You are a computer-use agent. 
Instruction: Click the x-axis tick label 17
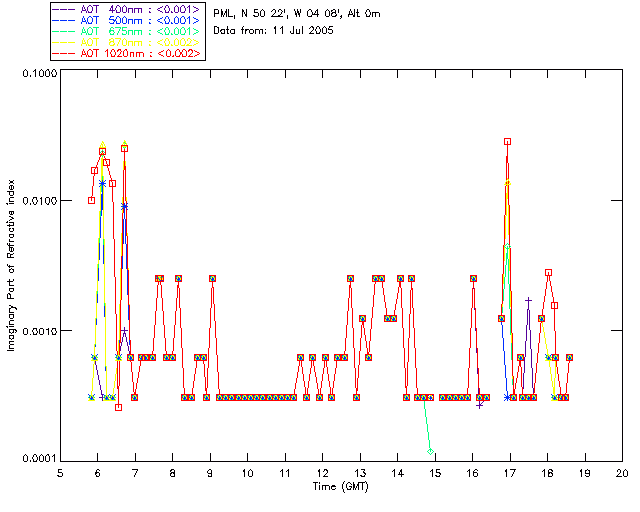point(510,473)
